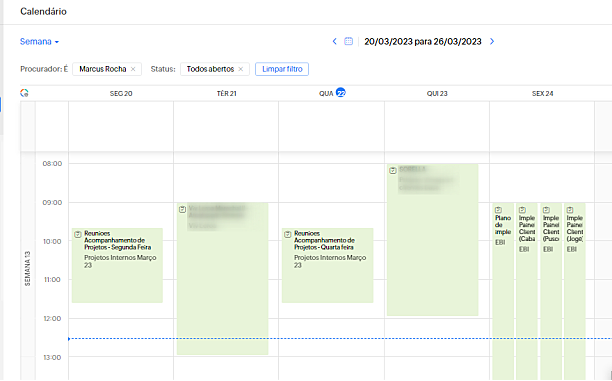This screenshot has width=612, height=381.
Task: Click the calendar sync icon beside SEG 20
Action: 24,93
